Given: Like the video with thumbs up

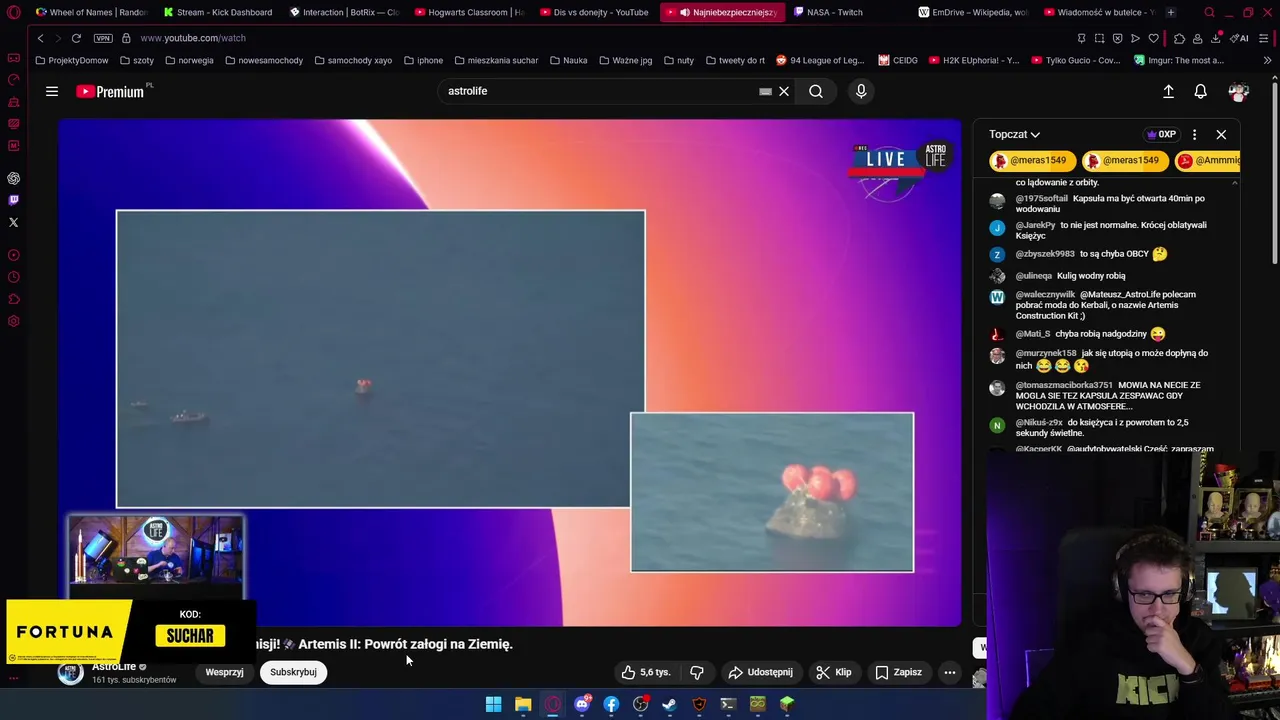Looking at the screenshot, I should [x=645, y=672].
